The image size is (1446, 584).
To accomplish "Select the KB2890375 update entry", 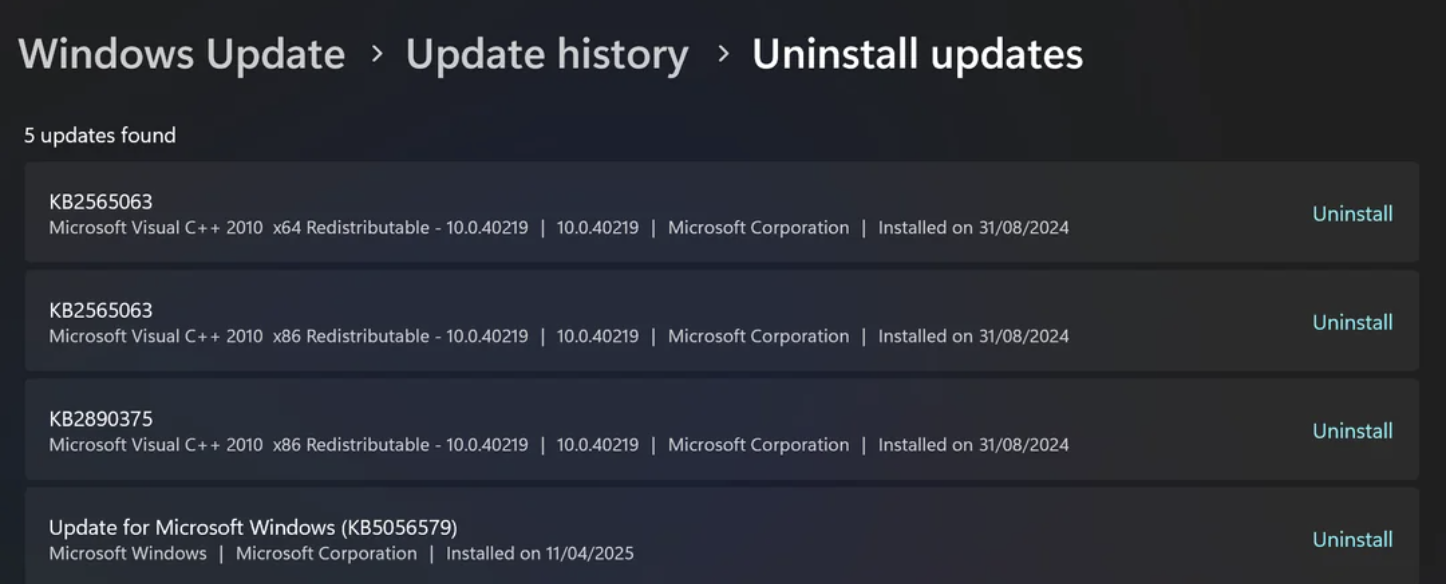I will [600, 430].
